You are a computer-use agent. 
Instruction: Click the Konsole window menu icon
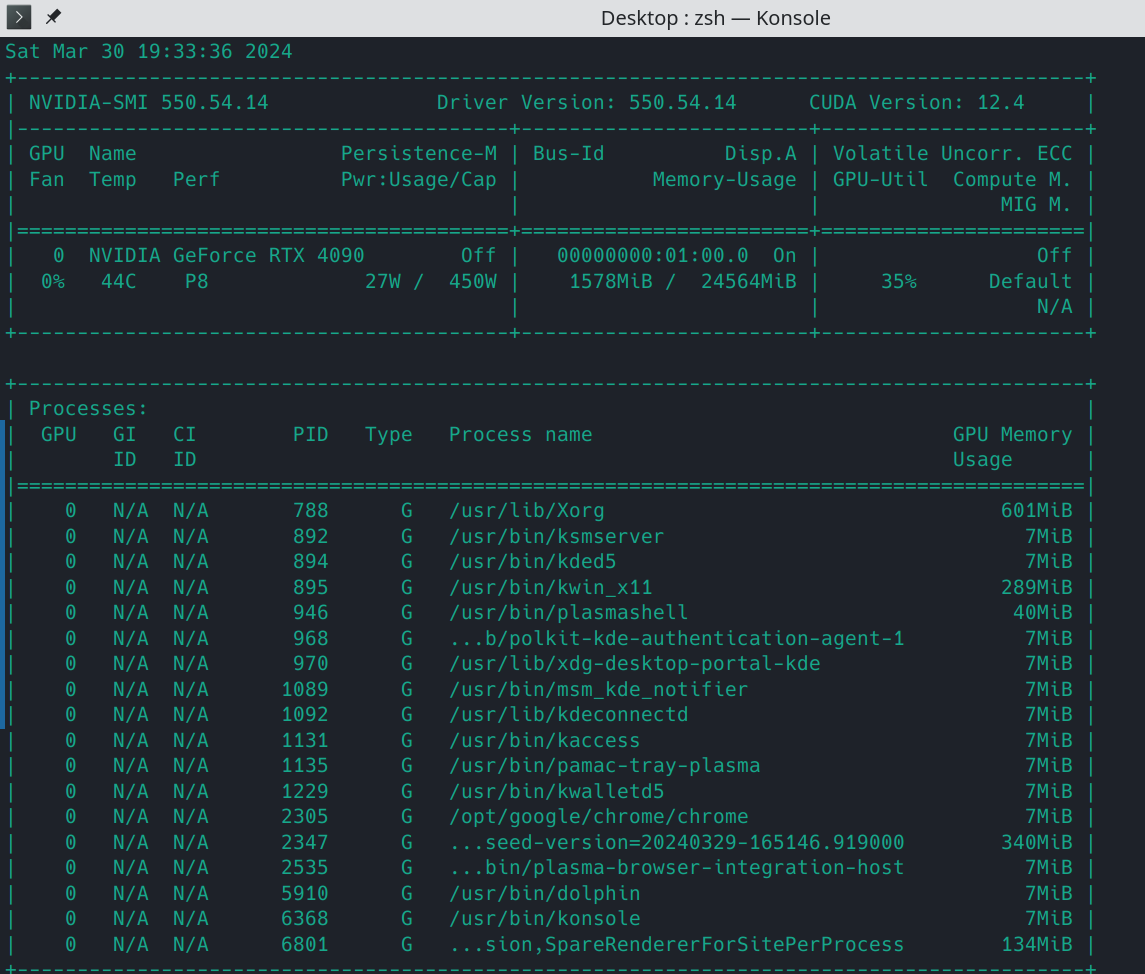(x=19, y=17)
